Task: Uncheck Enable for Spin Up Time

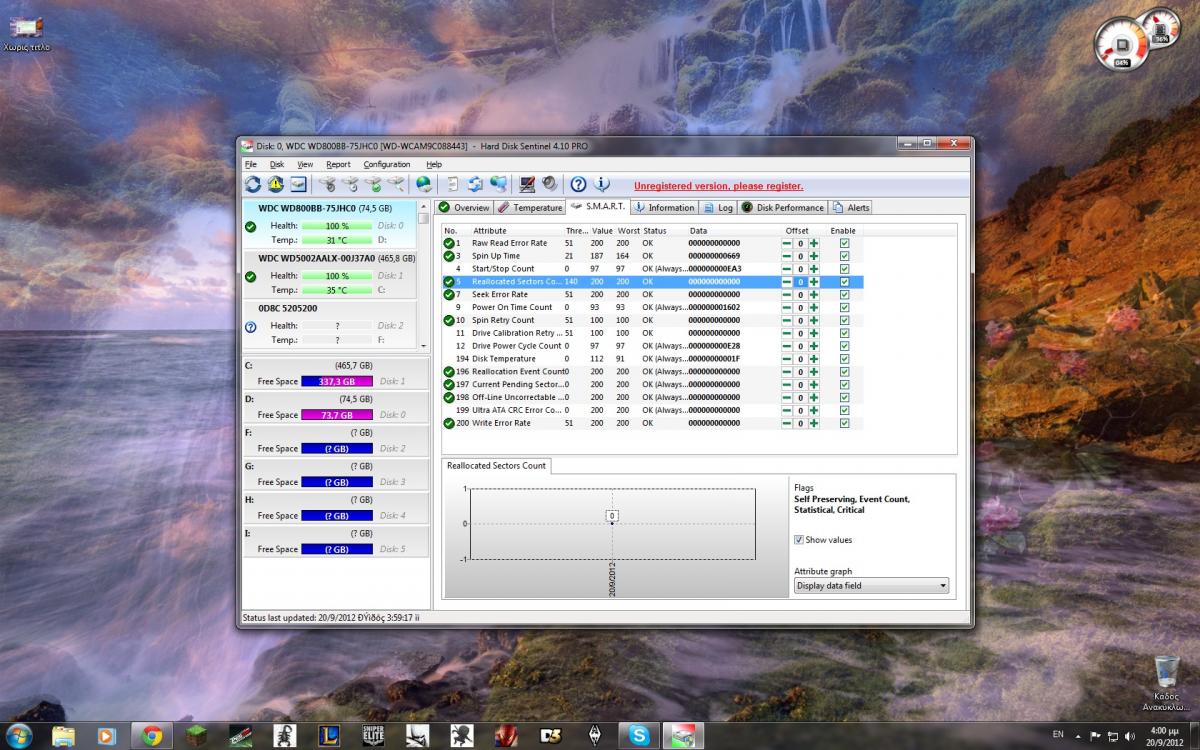Action: coord(844,256)
